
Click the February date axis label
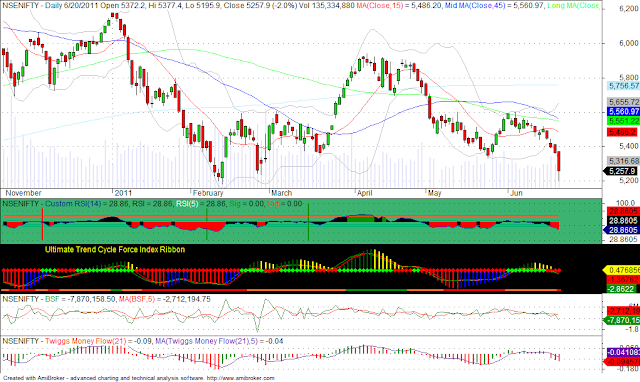point(208,193)
